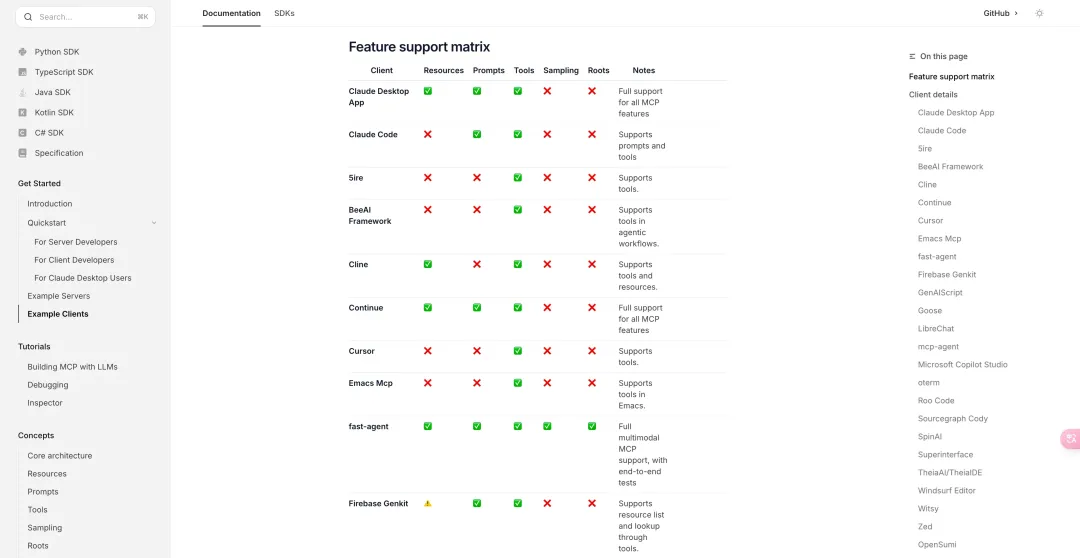The height and width of the screenshot is (558, 1080).
Task: Open Example Servers page link
Action: pos(59,296)
